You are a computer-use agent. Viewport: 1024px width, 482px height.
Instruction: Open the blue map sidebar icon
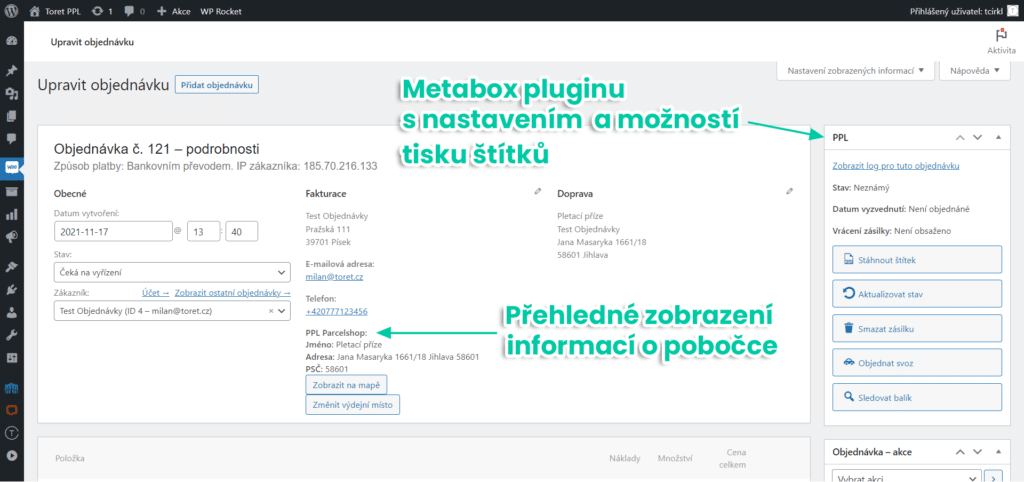pos(11,388)
